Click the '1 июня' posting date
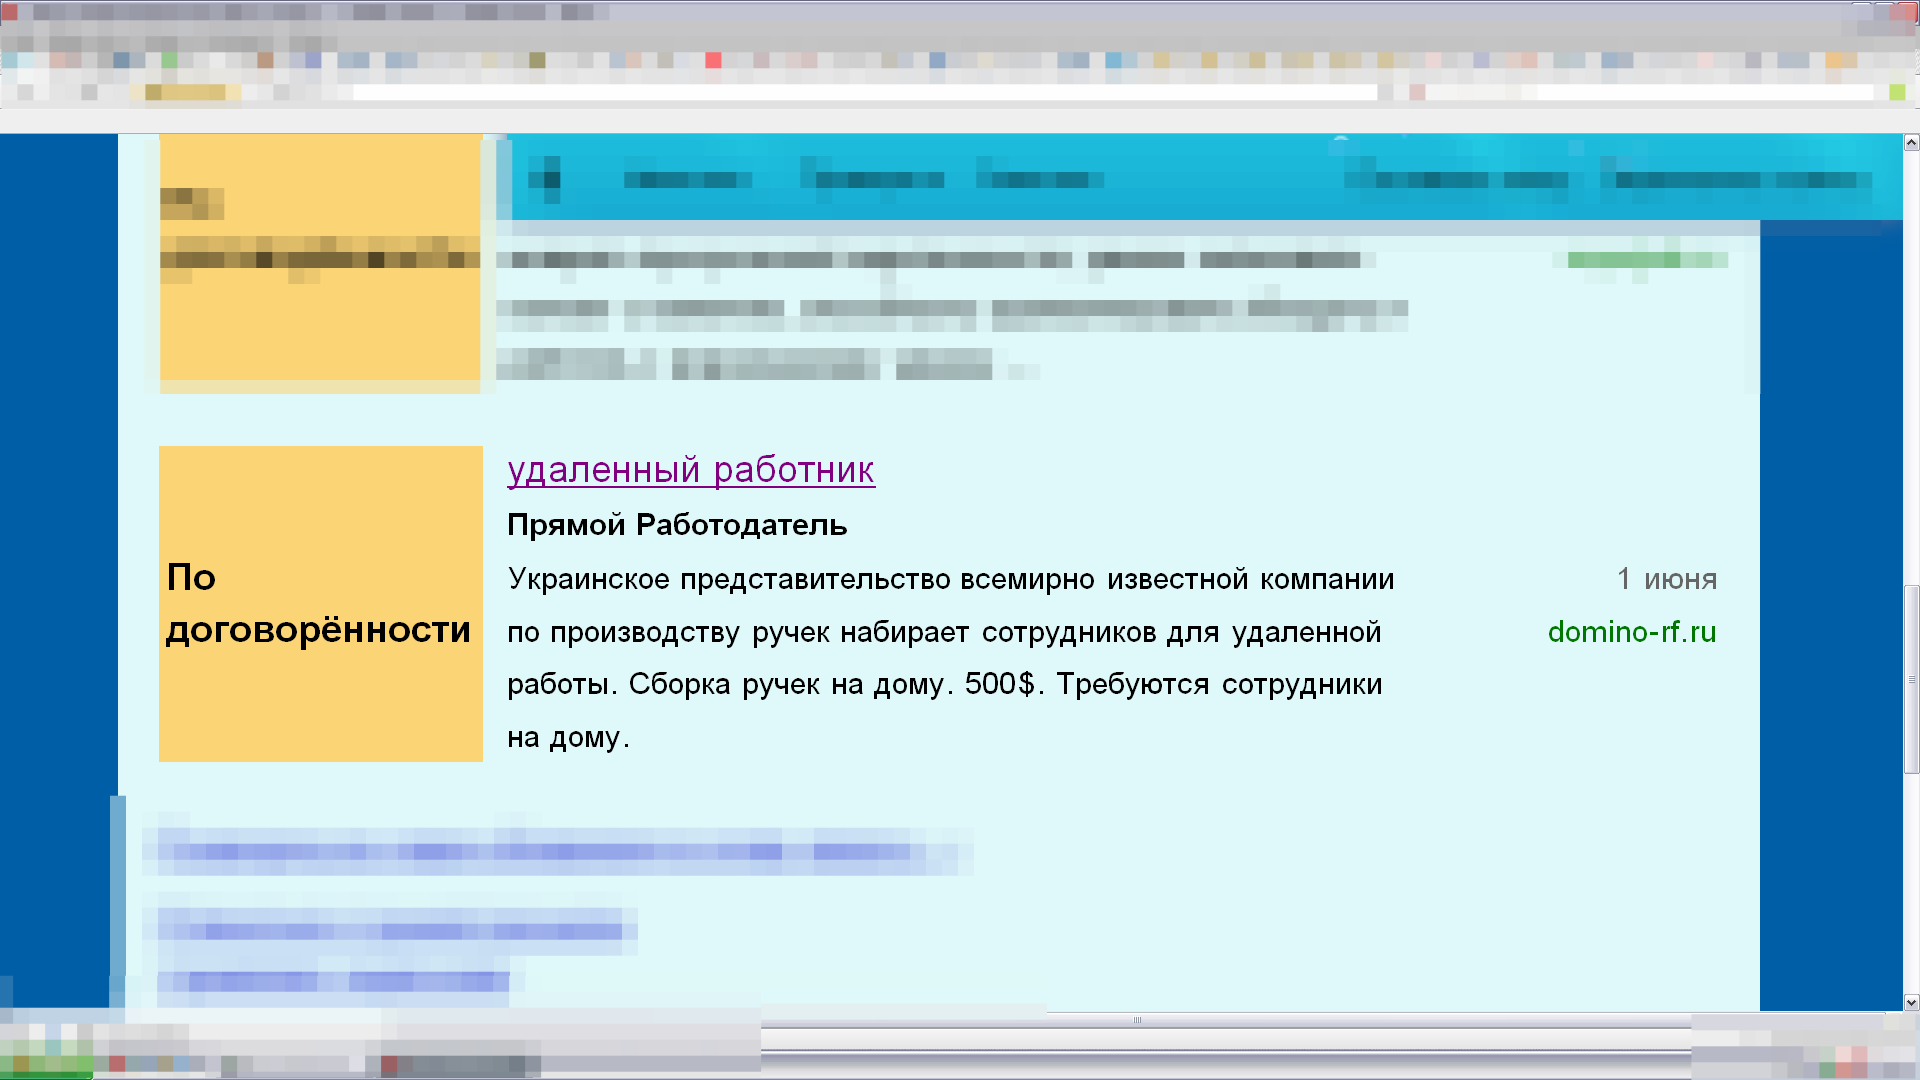 point(1666,579)
